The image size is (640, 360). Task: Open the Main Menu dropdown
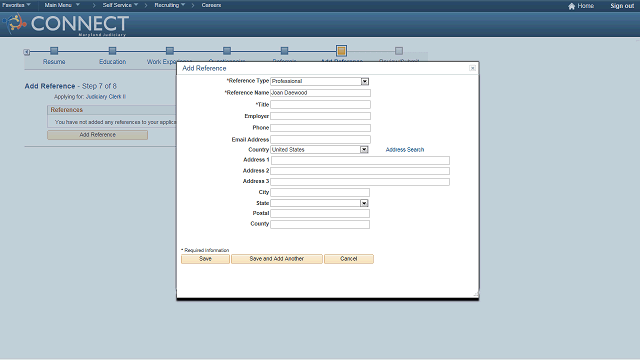(62, 5)
